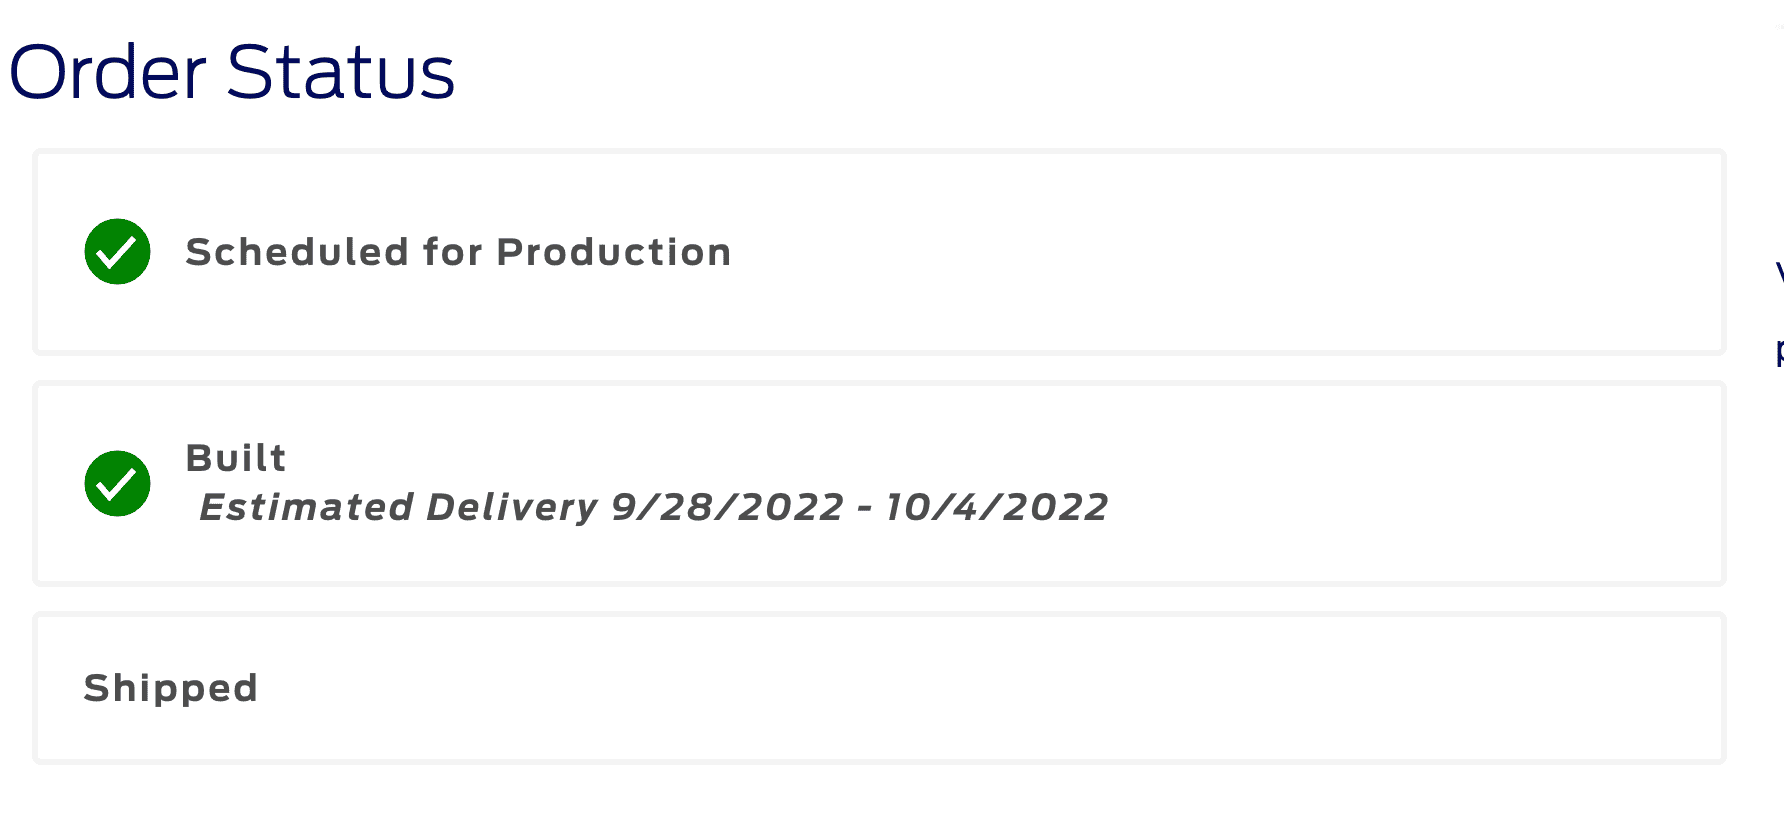Click the green checkmark beside Scheduled for Production
The image size is (1784, 836).
(x=118, y=252)
